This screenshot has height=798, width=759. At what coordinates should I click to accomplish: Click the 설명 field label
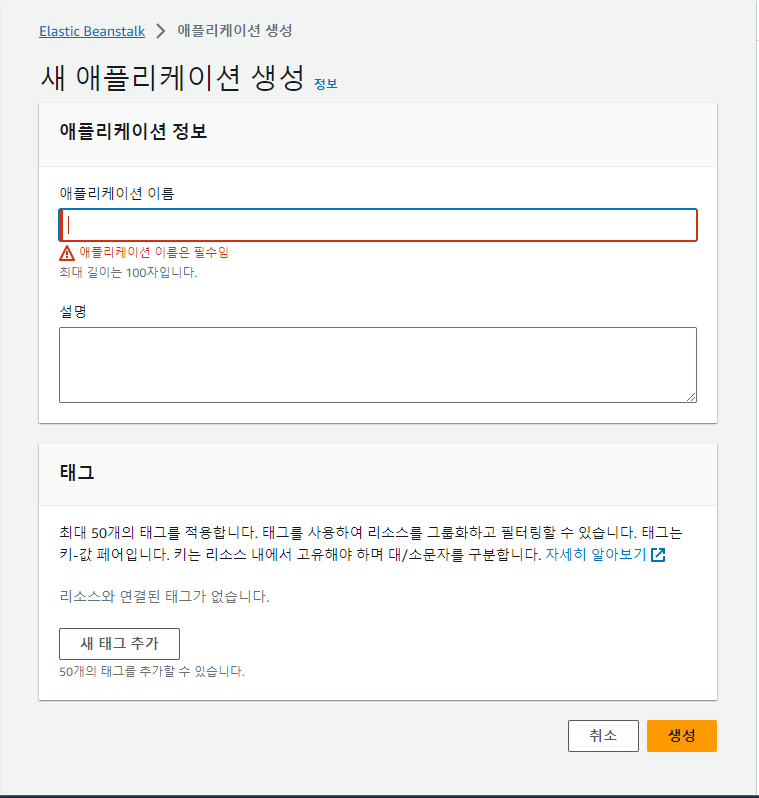[x=73, y=311]
